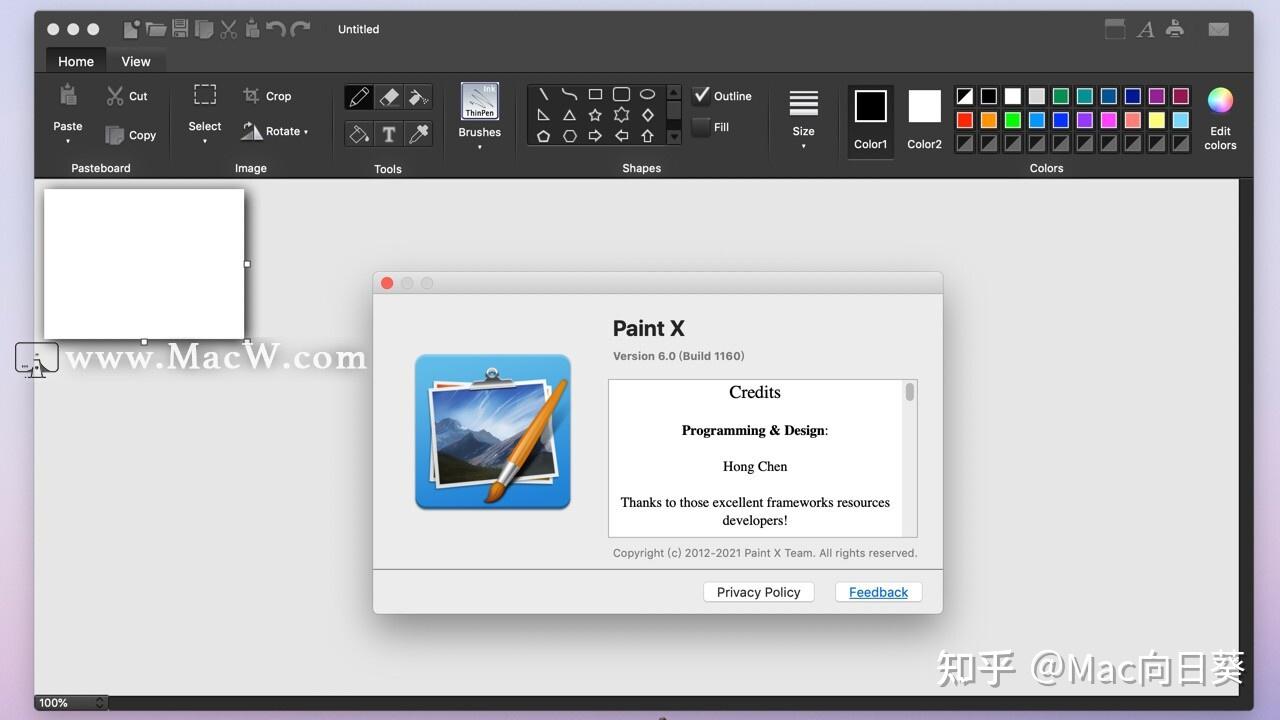Select the Eraser tool
Viewport: 1280px width, 720px height.
(389, 97)
